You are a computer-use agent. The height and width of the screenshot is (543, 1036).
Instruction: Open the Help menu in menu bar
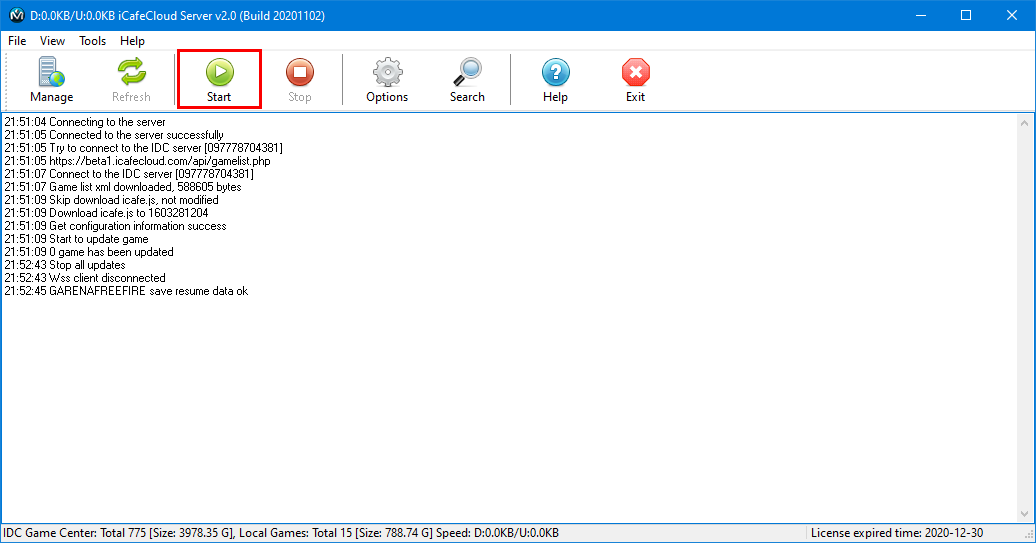(132, 41)
